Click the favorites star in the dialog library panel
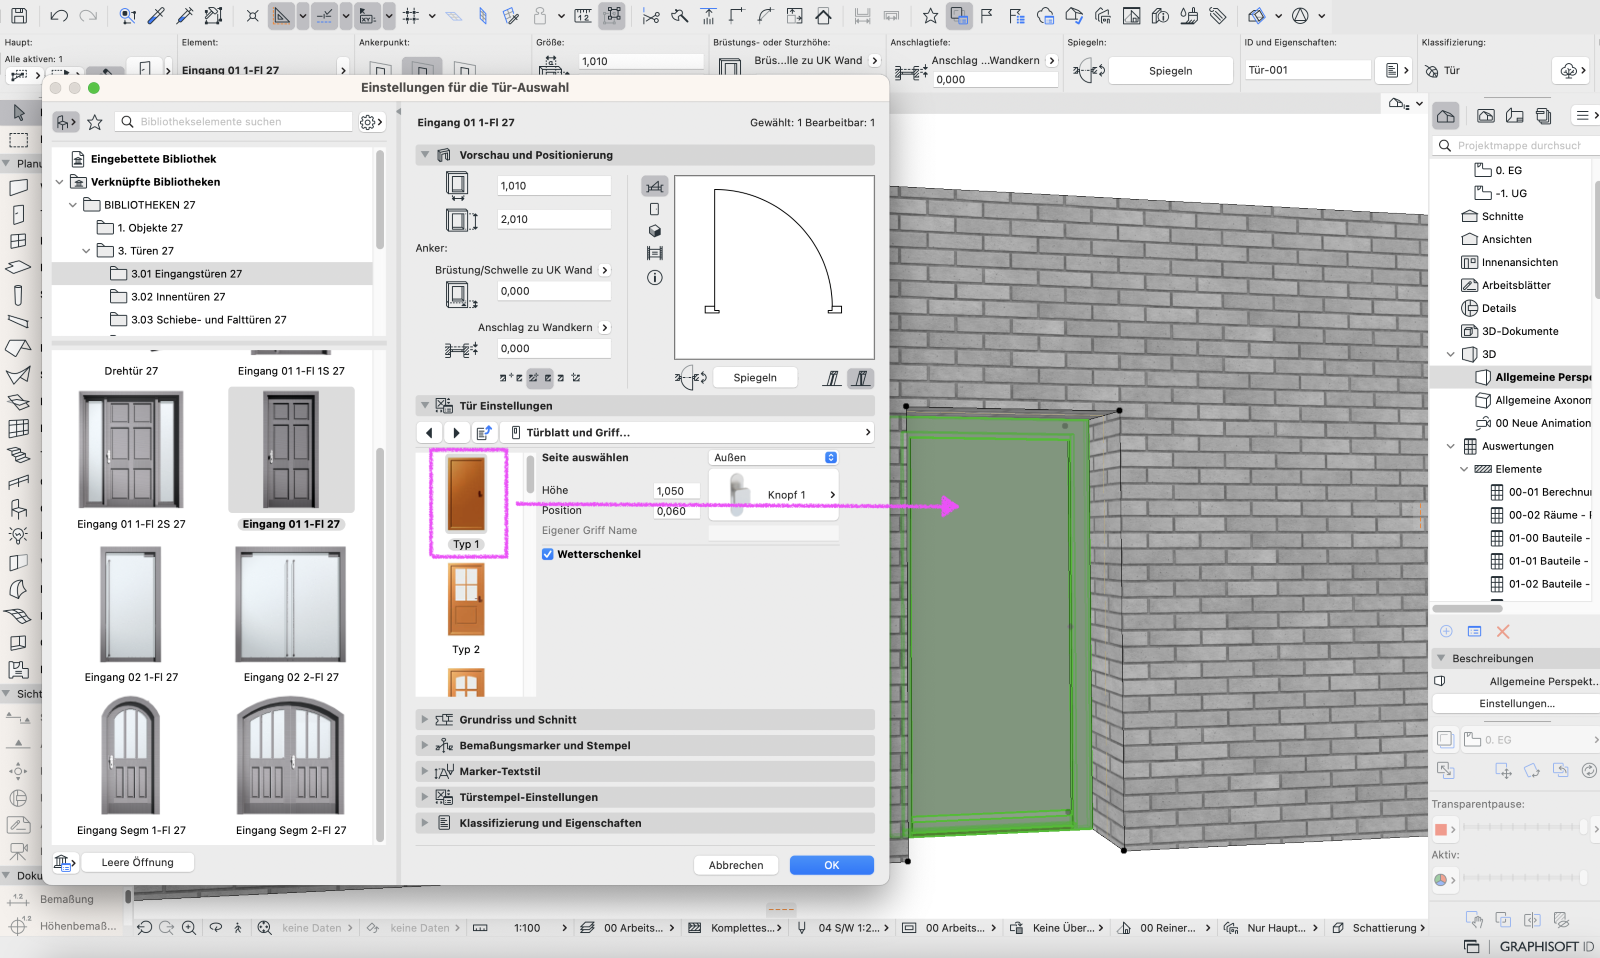The height and width of the screenshot is (958, 1600). pyautogui.click(x=95, y=122)
